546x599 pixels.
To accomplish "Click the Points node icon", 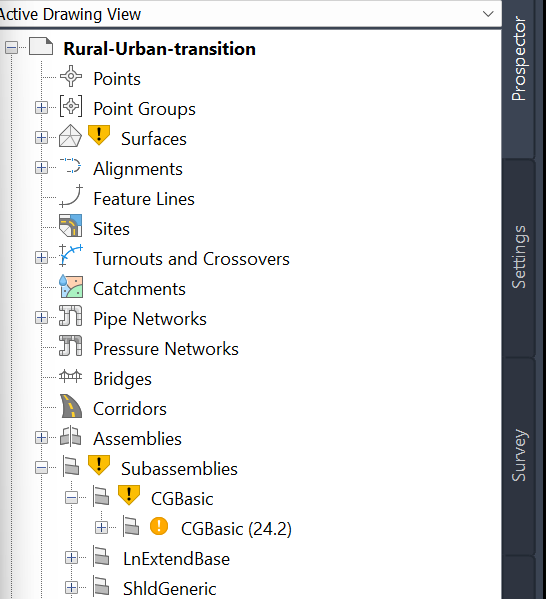I will tap(71, 76).
